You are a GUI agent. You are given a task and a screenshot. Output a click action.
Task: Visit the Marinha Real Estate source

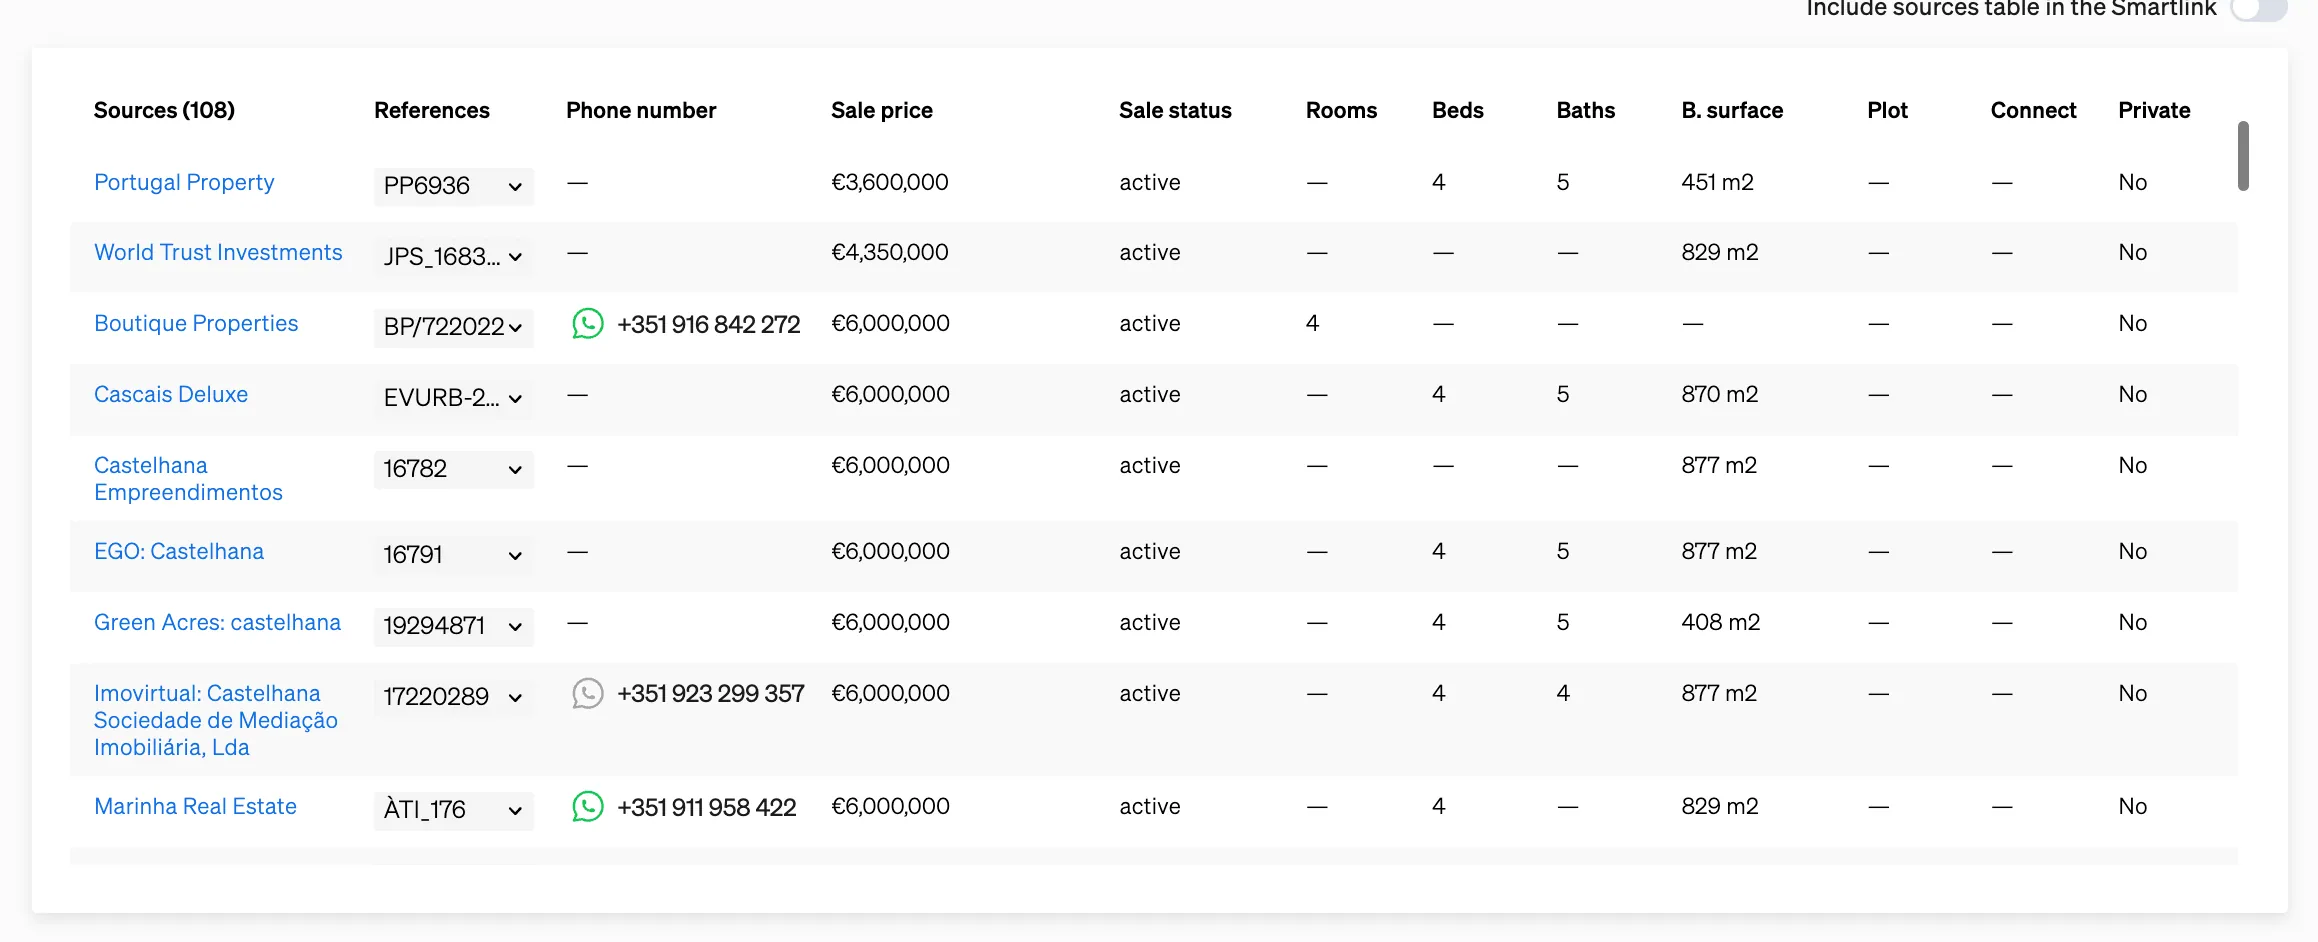coord(195,806)
